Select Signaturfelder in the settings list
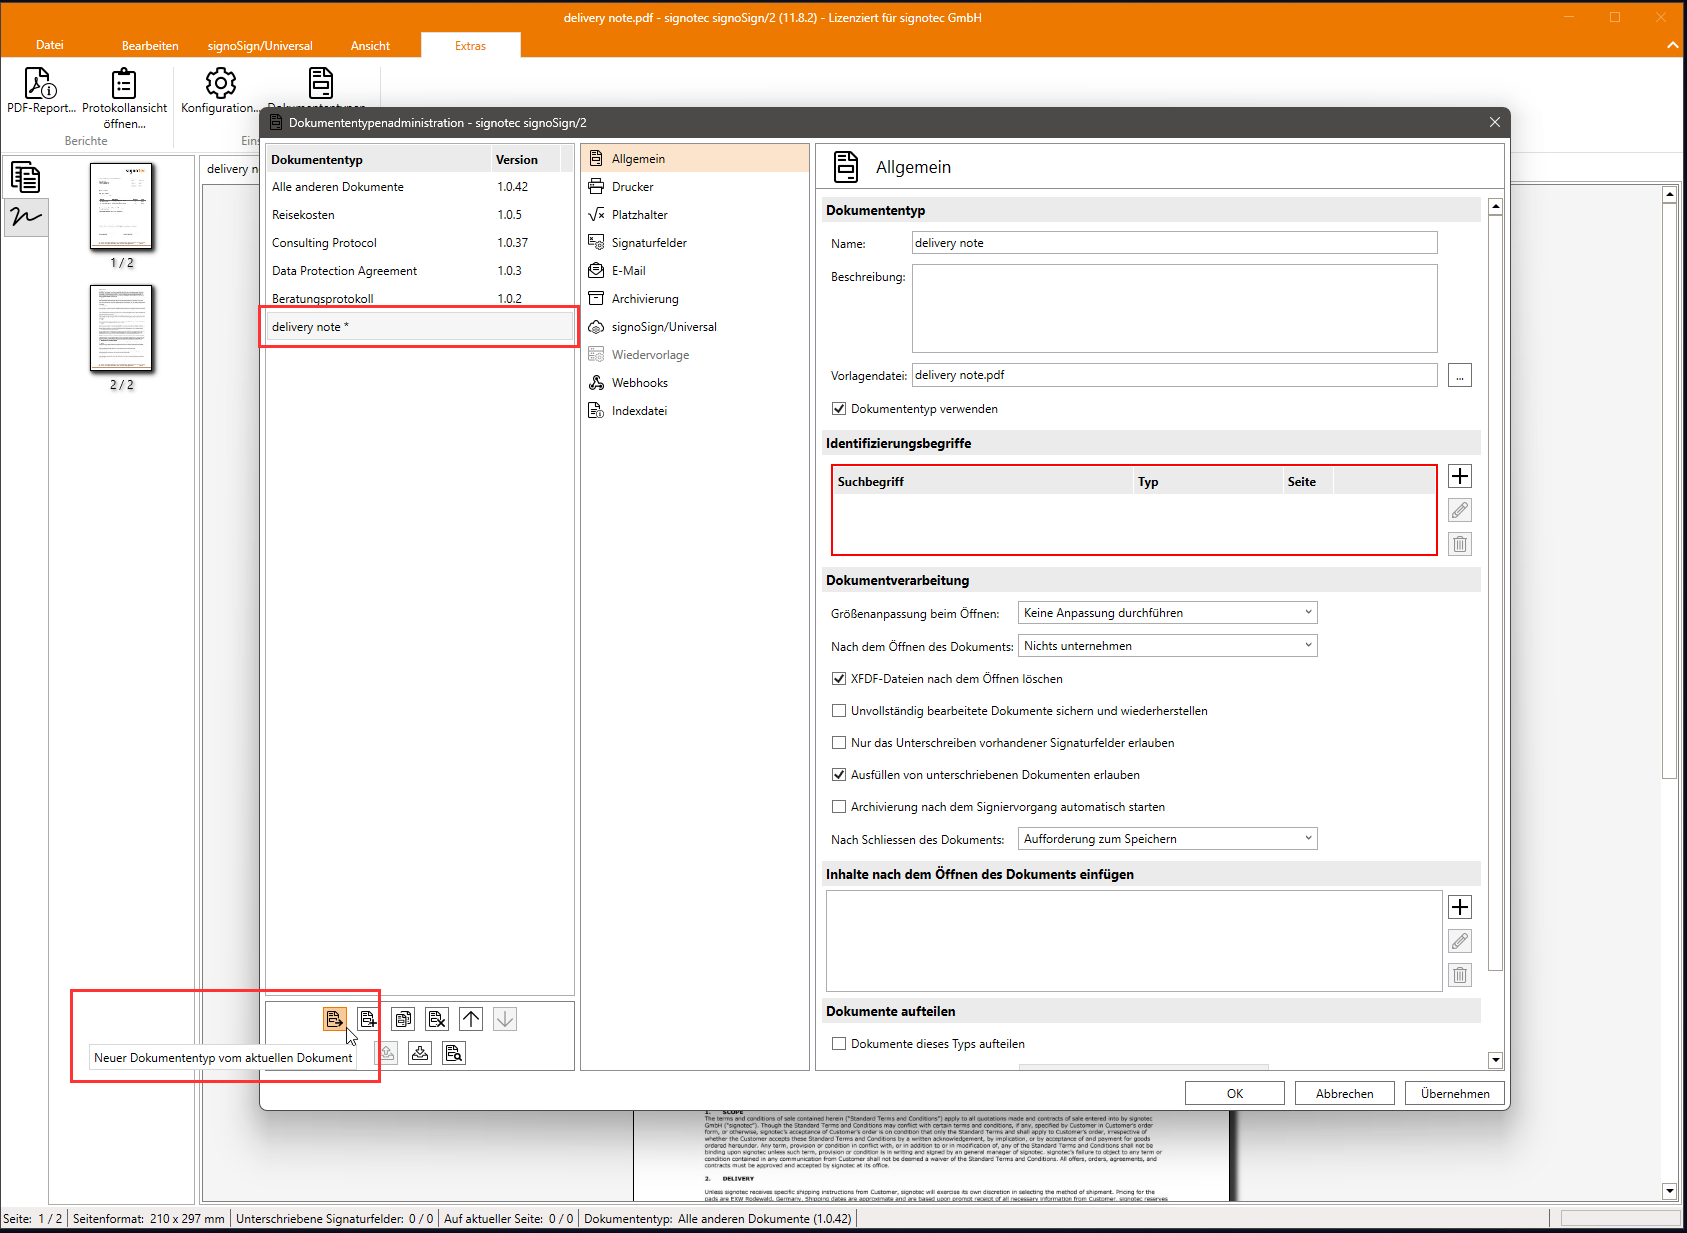 coord(649,243)
